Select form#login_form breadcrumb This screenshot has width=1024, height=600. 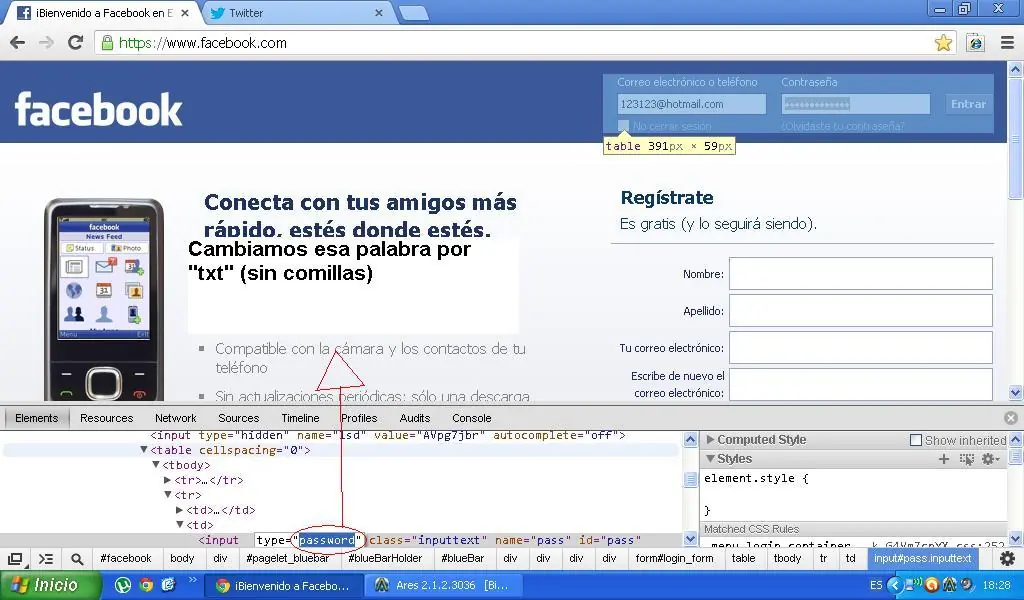click(x=675, y=558)
